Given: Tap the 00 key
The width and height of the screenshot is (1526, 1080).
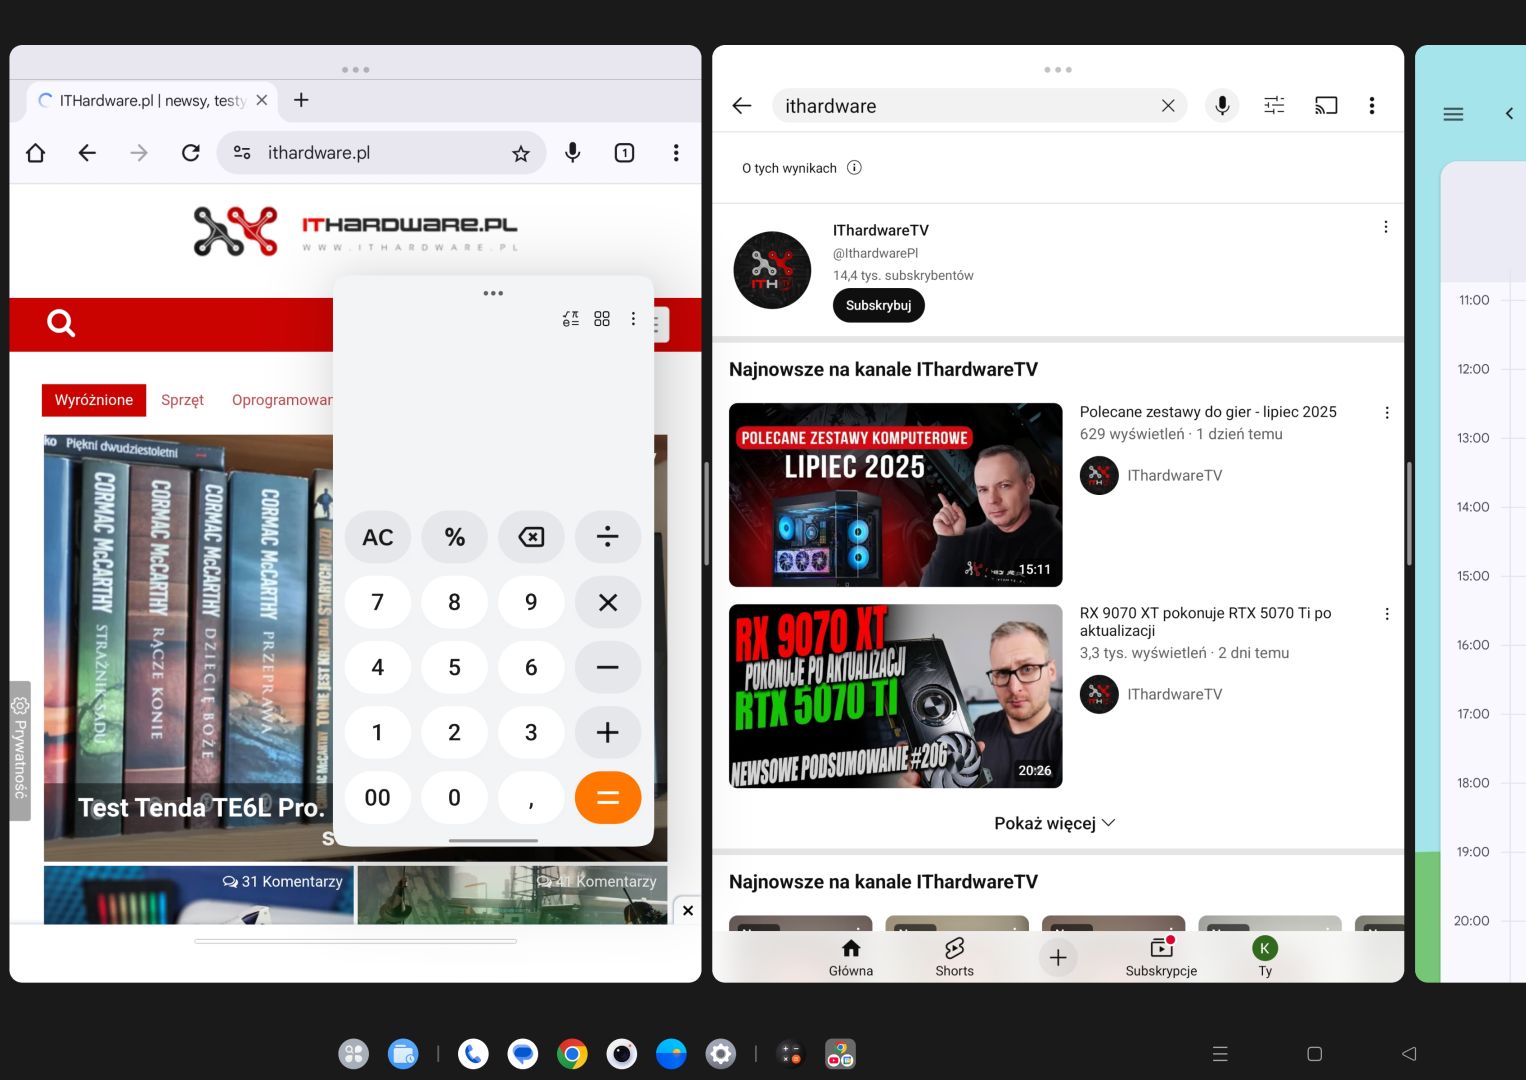Looking at the screenshot, I should pos(377,798).
